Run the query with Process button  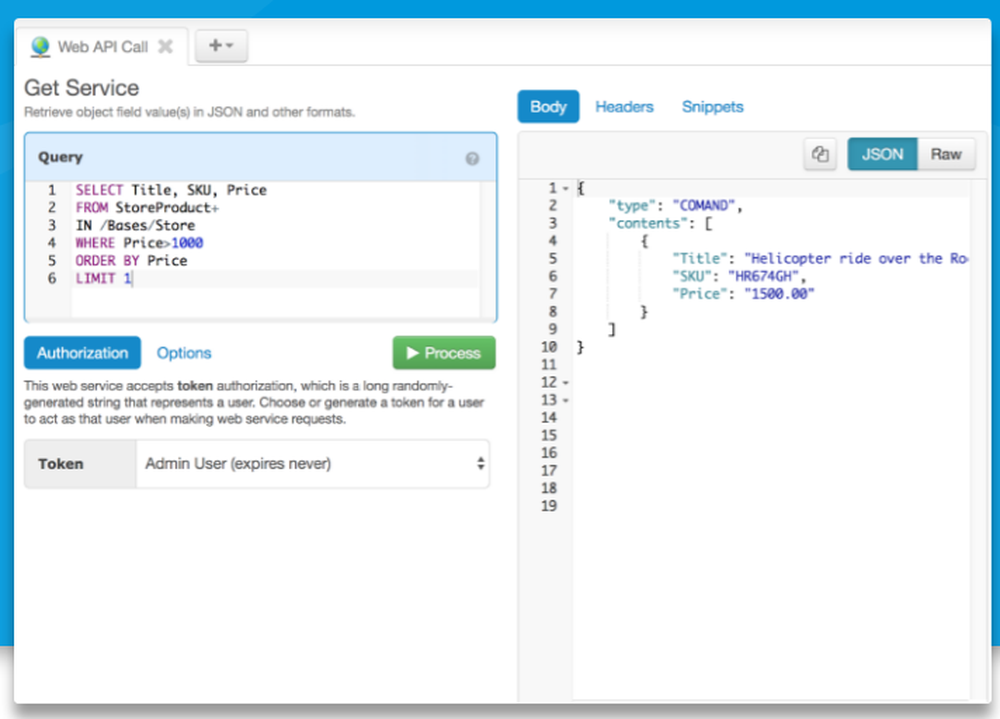pyautogui.click(x=444, y=353)
